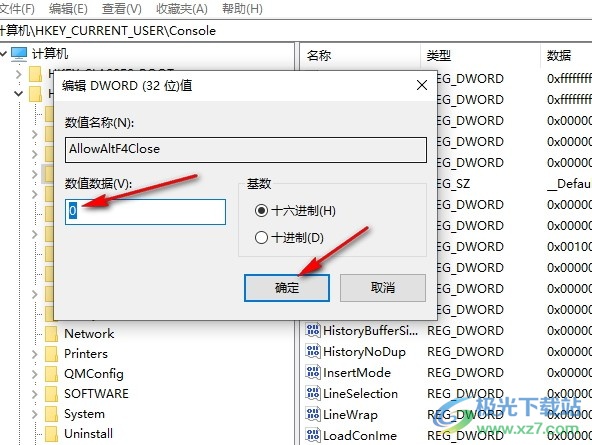This screenshot has width=592, height=445.
Task: Open the 编辑(E) menu
Action: (x=68, y=8)
